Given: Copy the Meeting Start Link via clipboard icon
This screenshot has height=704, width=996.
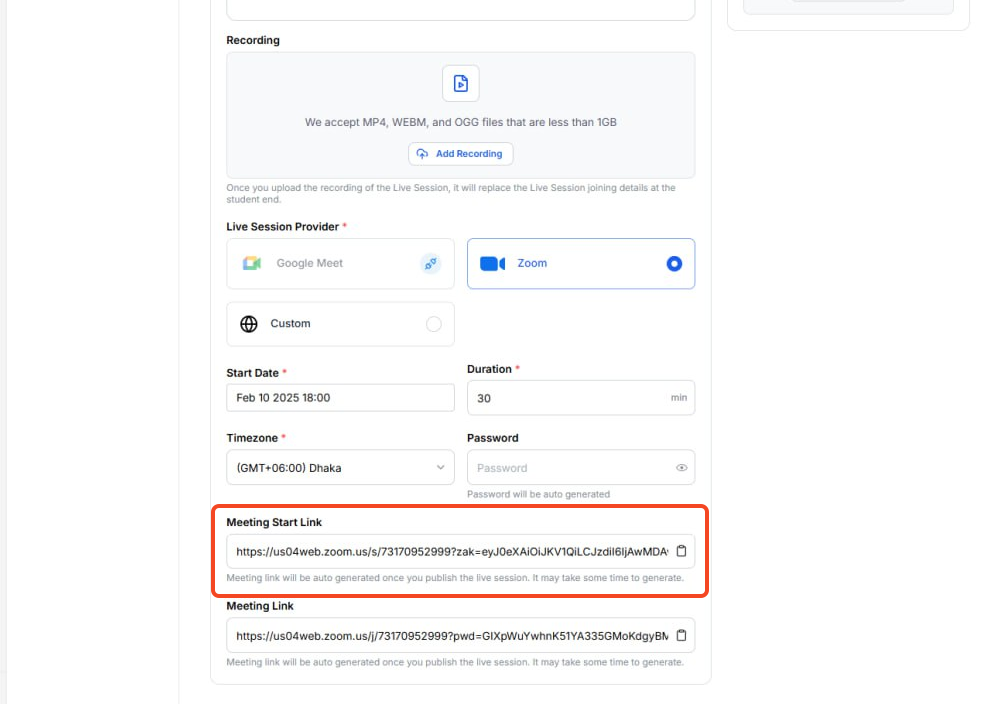Looking at the screenshot, I should tap(681, 551).
